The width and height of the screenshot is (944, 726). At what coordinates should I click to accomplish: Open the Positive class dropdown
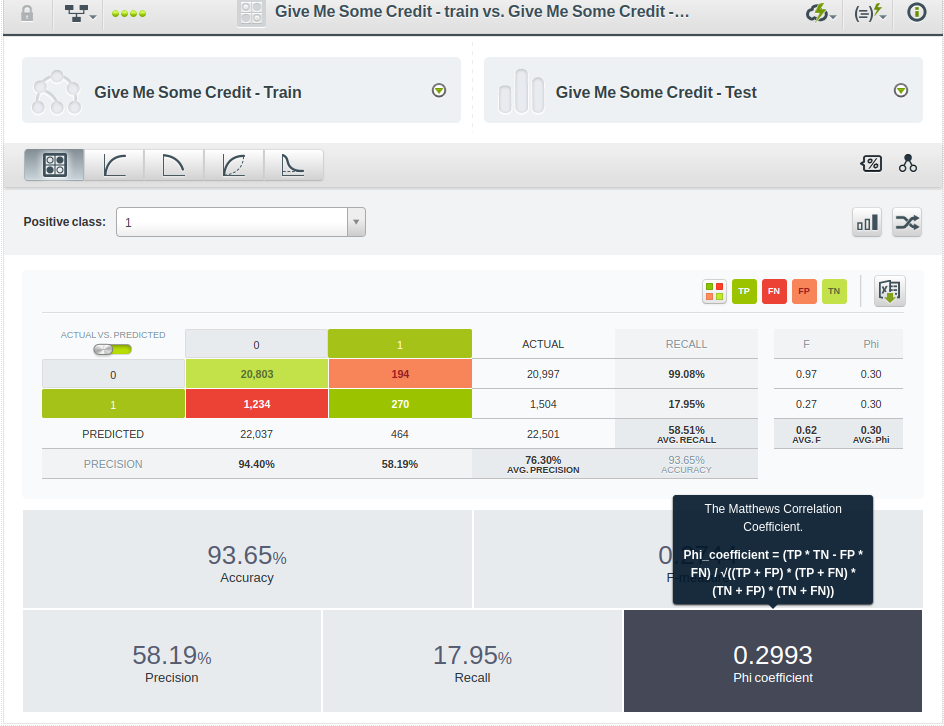click(241, 222)
